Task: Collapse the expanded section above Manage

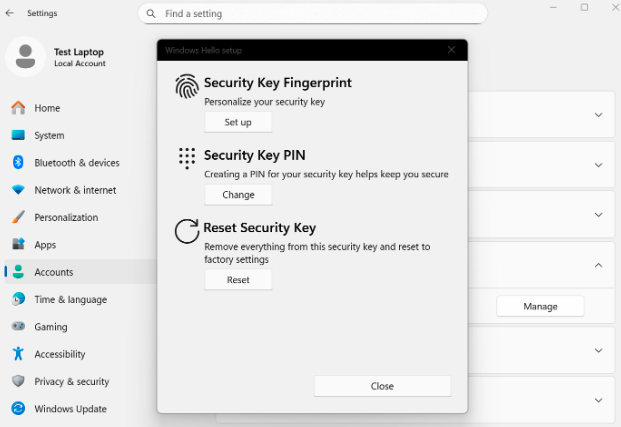Action: click(598, 265)
